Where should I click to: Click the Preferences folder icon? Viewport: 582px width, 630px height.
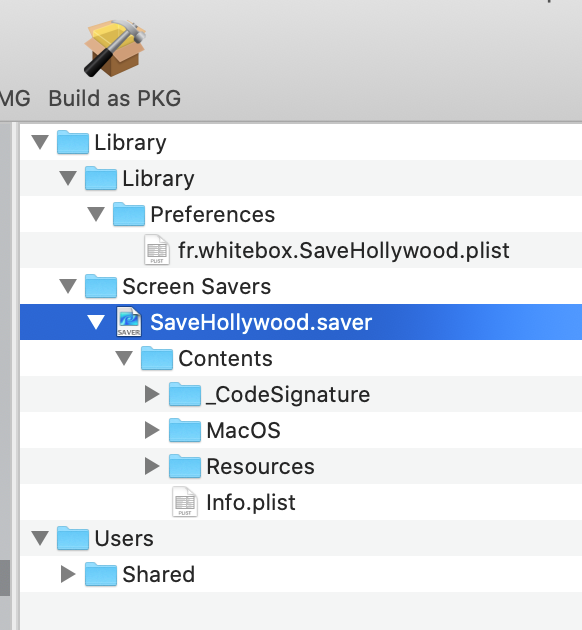pos(129,214)
